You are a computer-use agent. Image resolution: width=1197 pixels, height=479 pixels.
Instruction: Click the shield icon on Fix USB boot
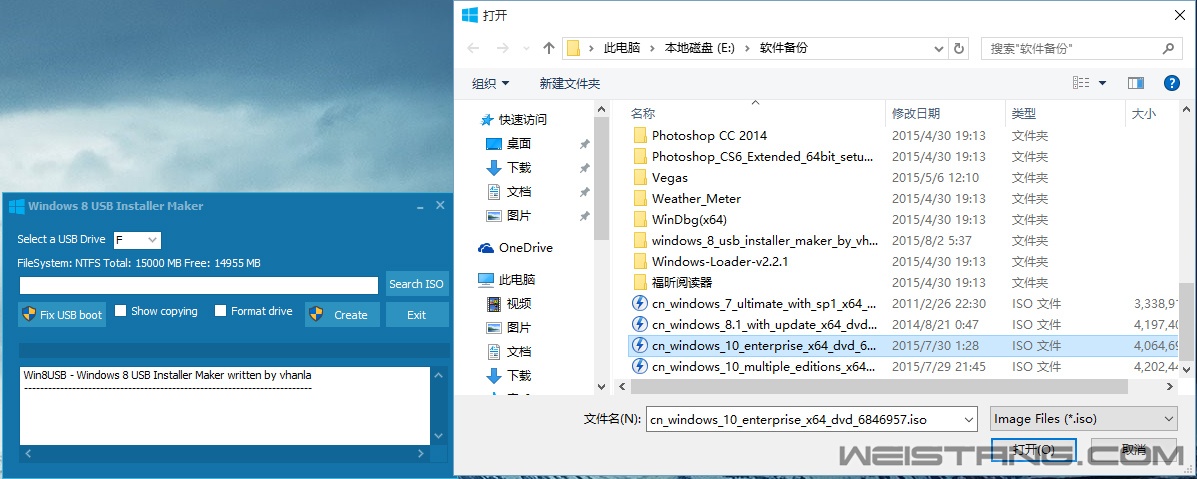pos(29,314)
